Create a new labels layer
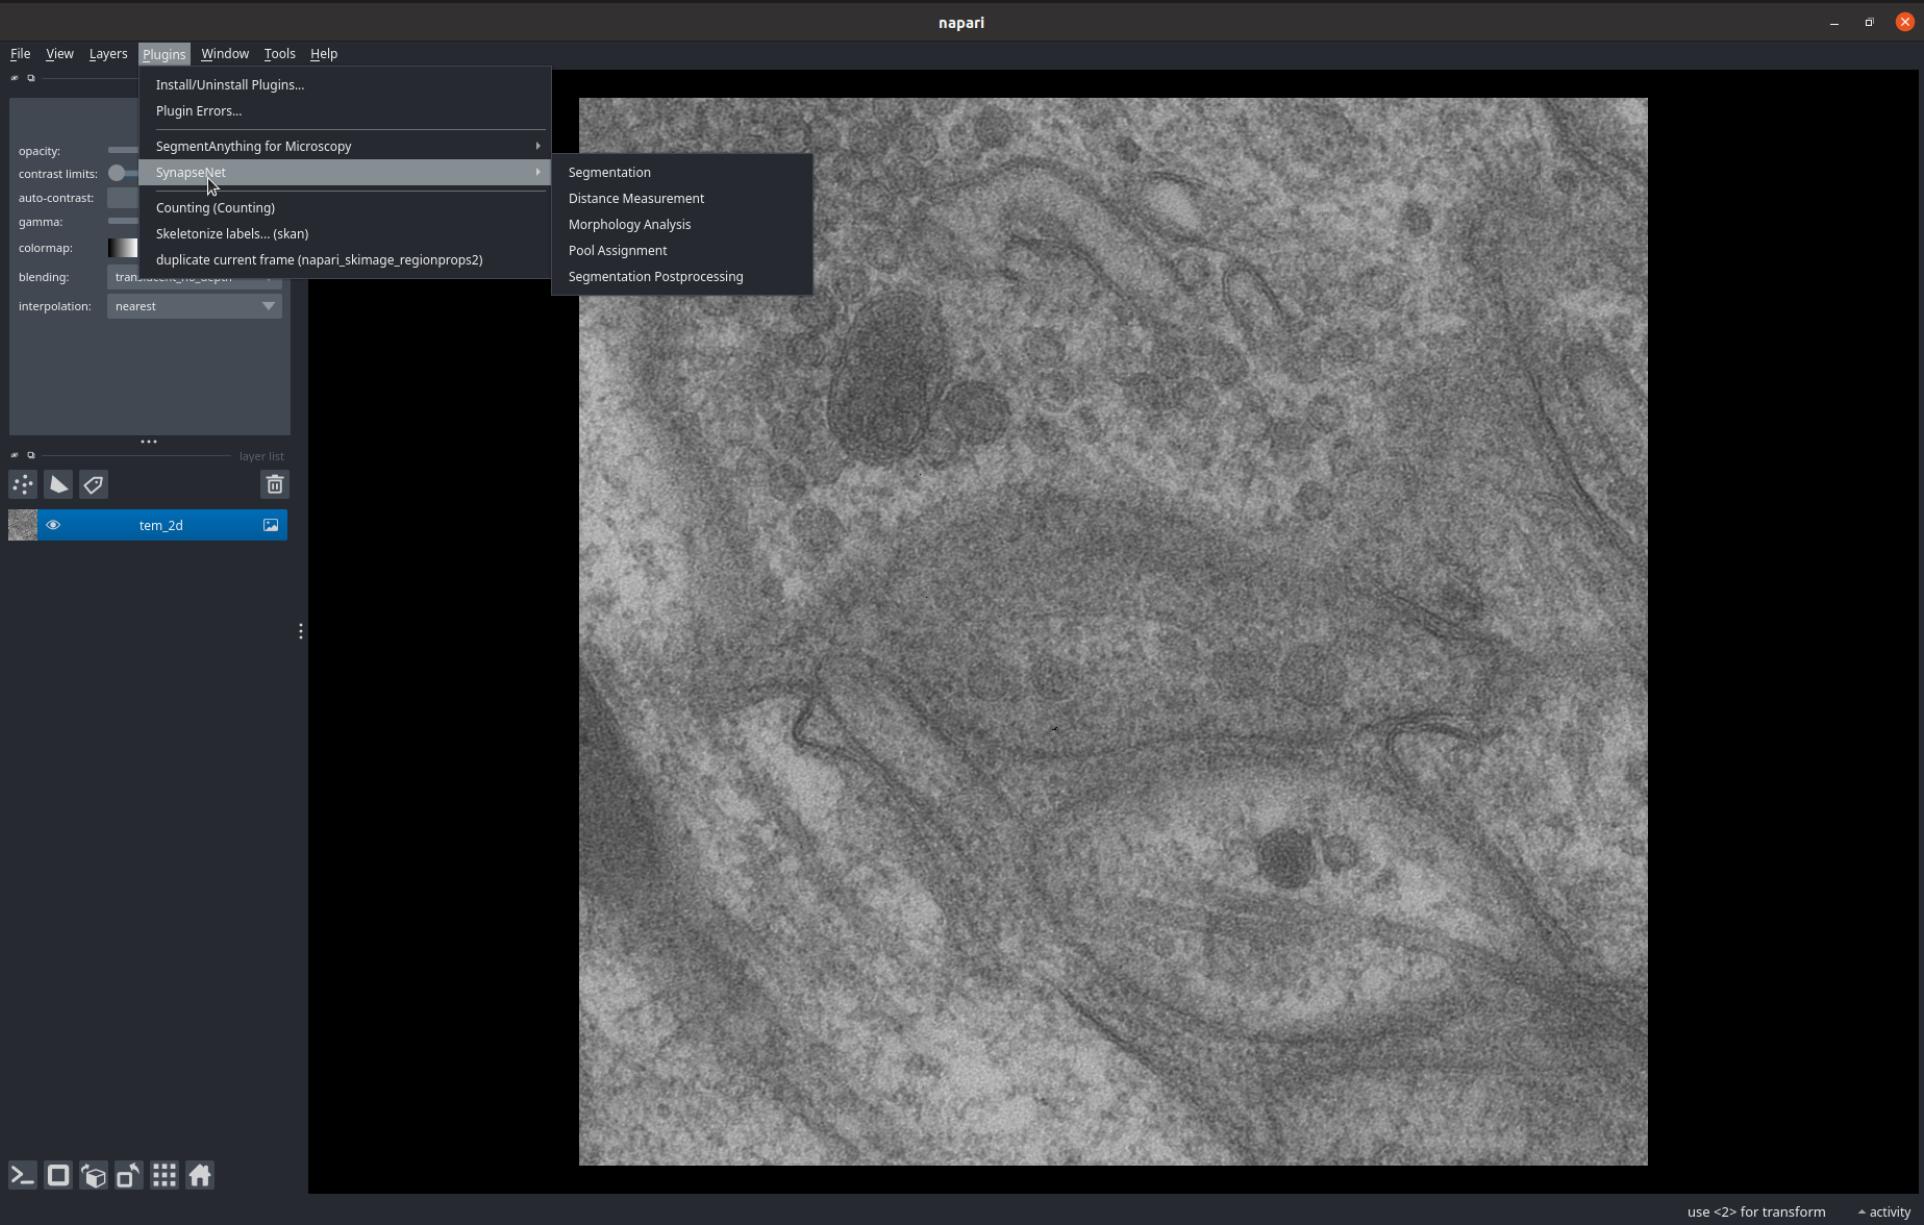Image resolution: width=1924 pixels, height=1225 pixels. click(94, 485)
